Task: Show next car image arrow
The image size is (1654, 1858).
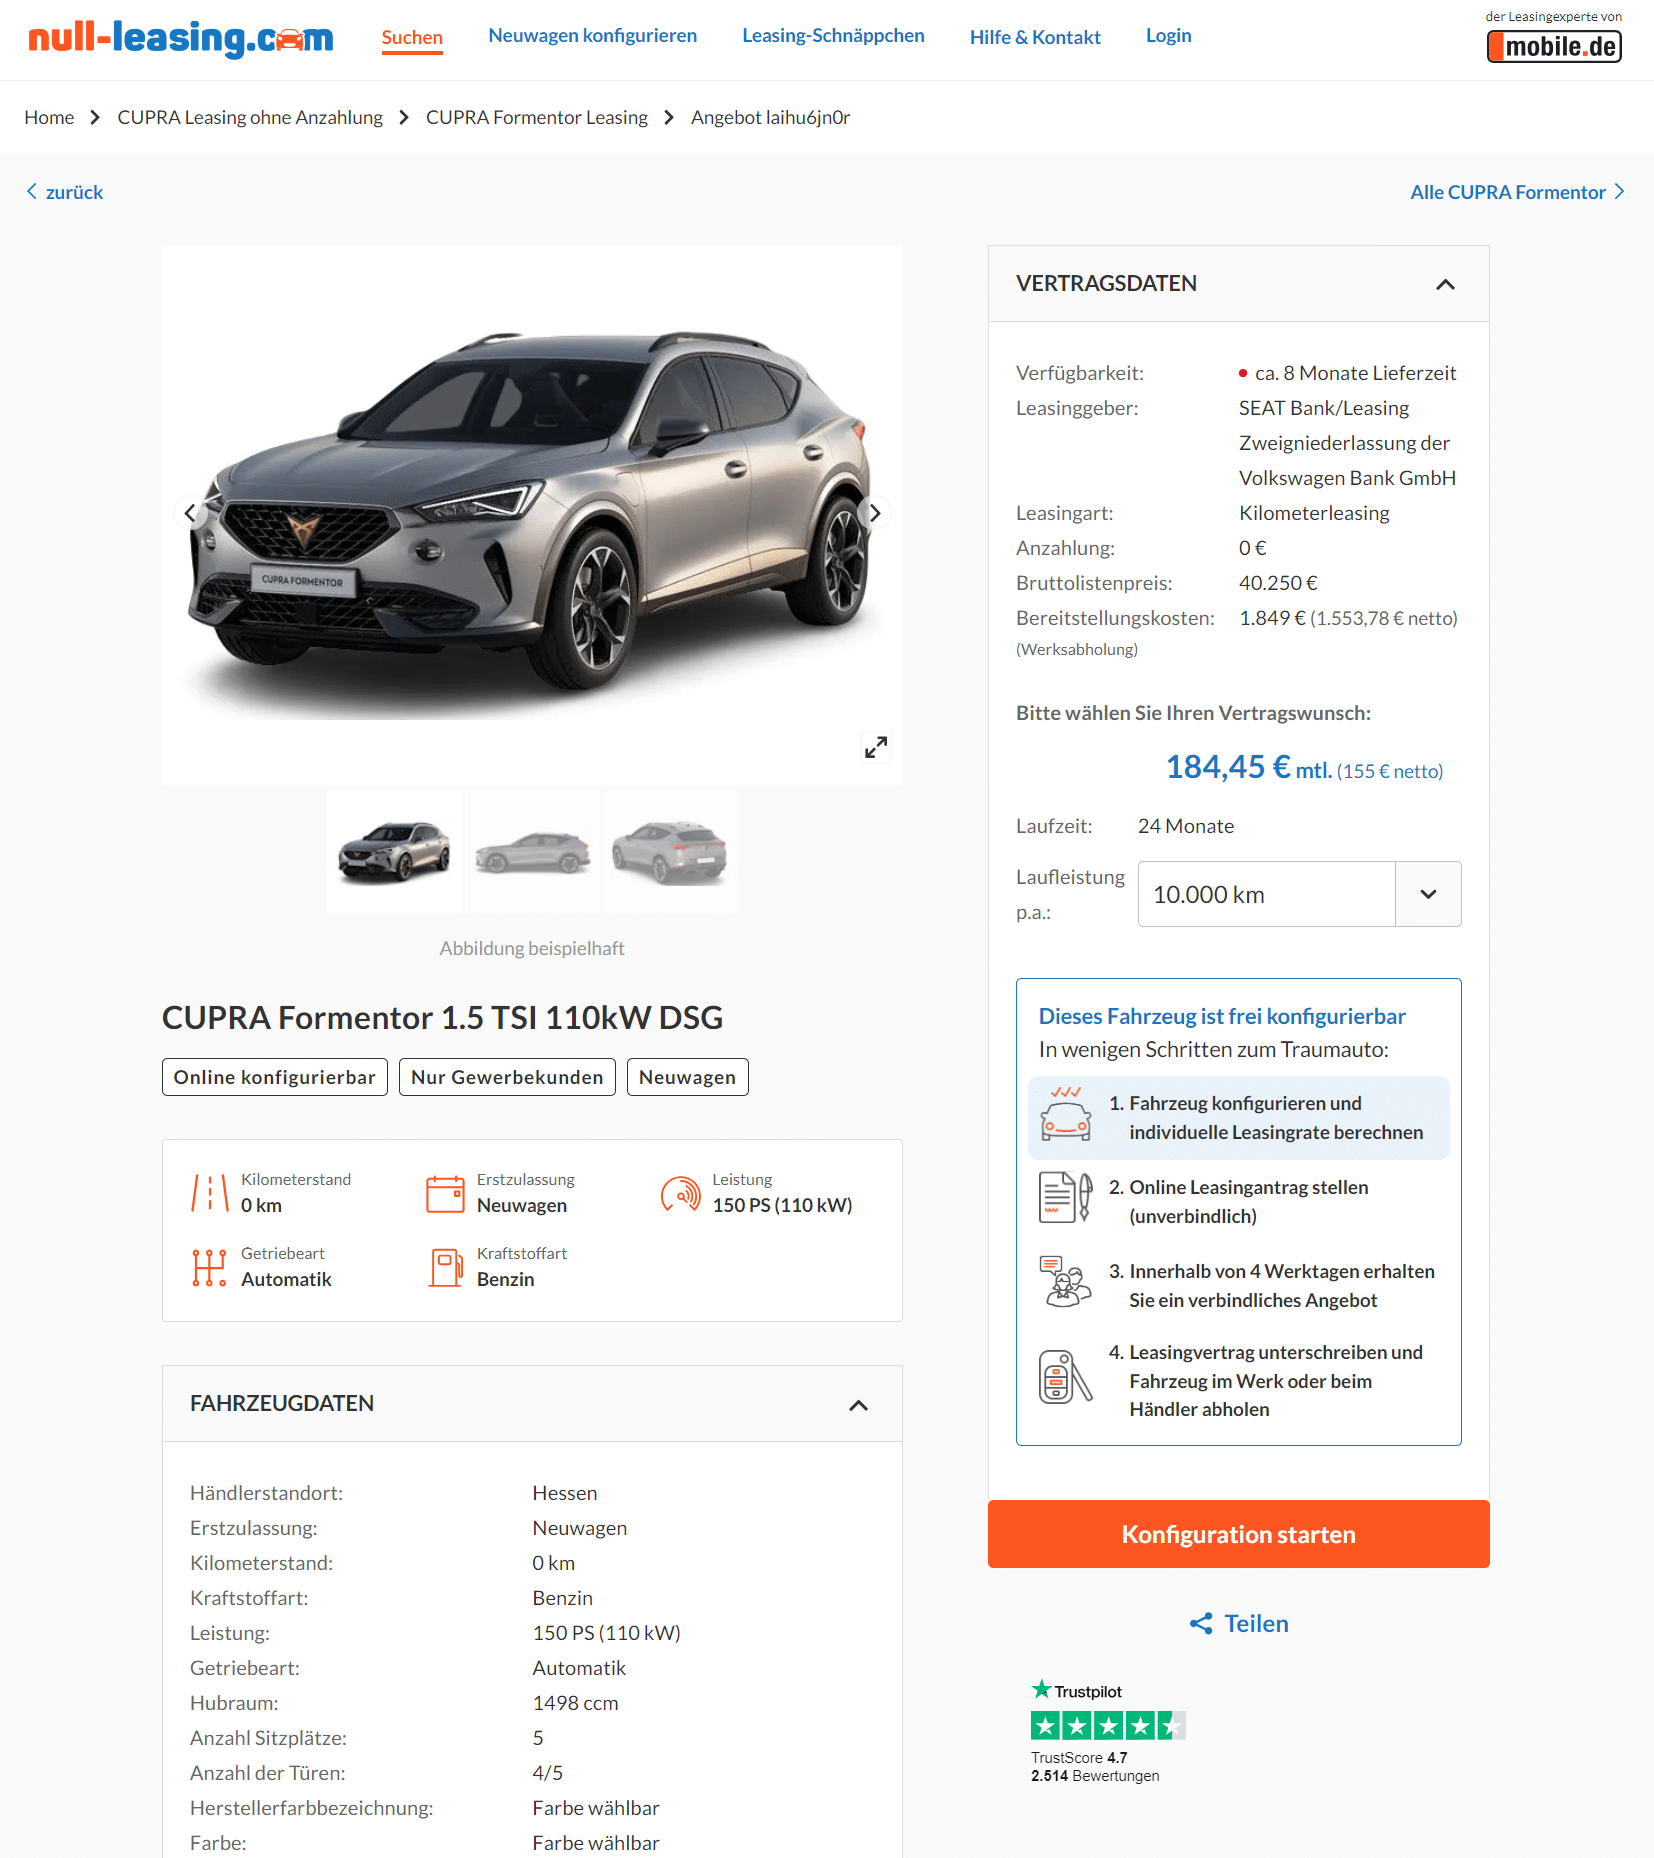Action: point(875,513)
